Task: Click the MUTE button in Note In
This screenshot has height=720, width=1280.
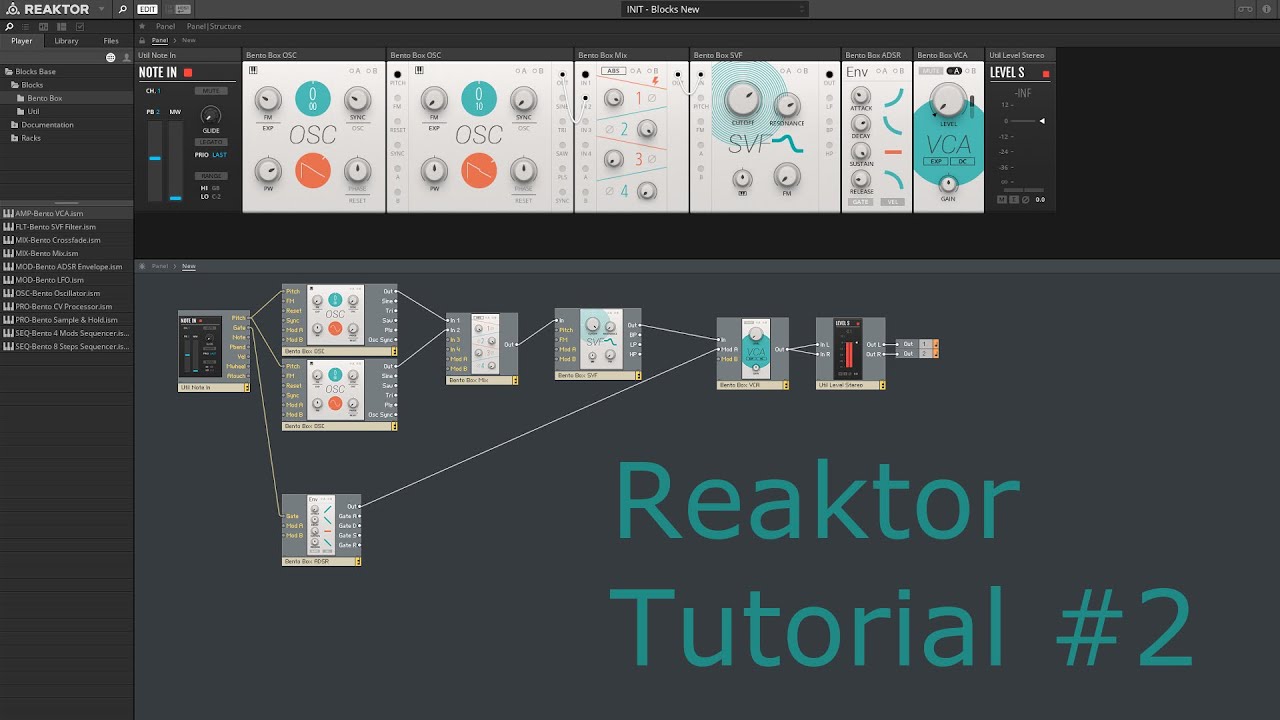Action: pos(211,91)
